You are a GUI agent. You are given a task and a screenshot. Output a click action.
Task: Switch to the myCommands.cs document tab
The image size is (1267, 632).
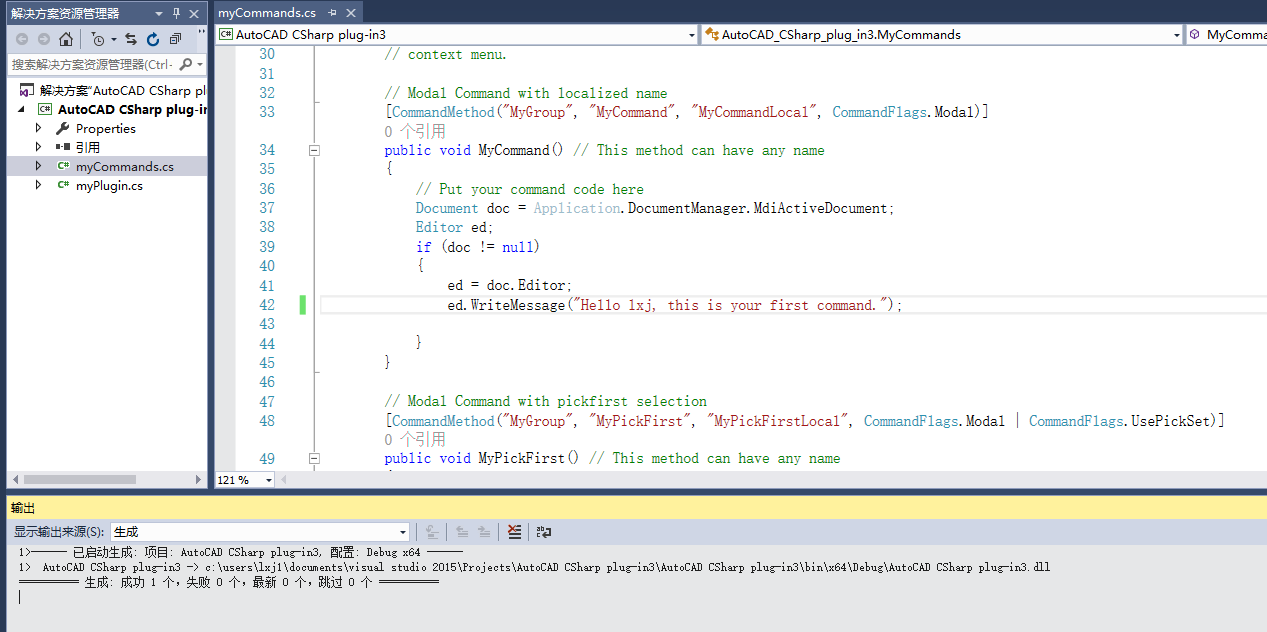pyautogui.click(x=267, y=13)
